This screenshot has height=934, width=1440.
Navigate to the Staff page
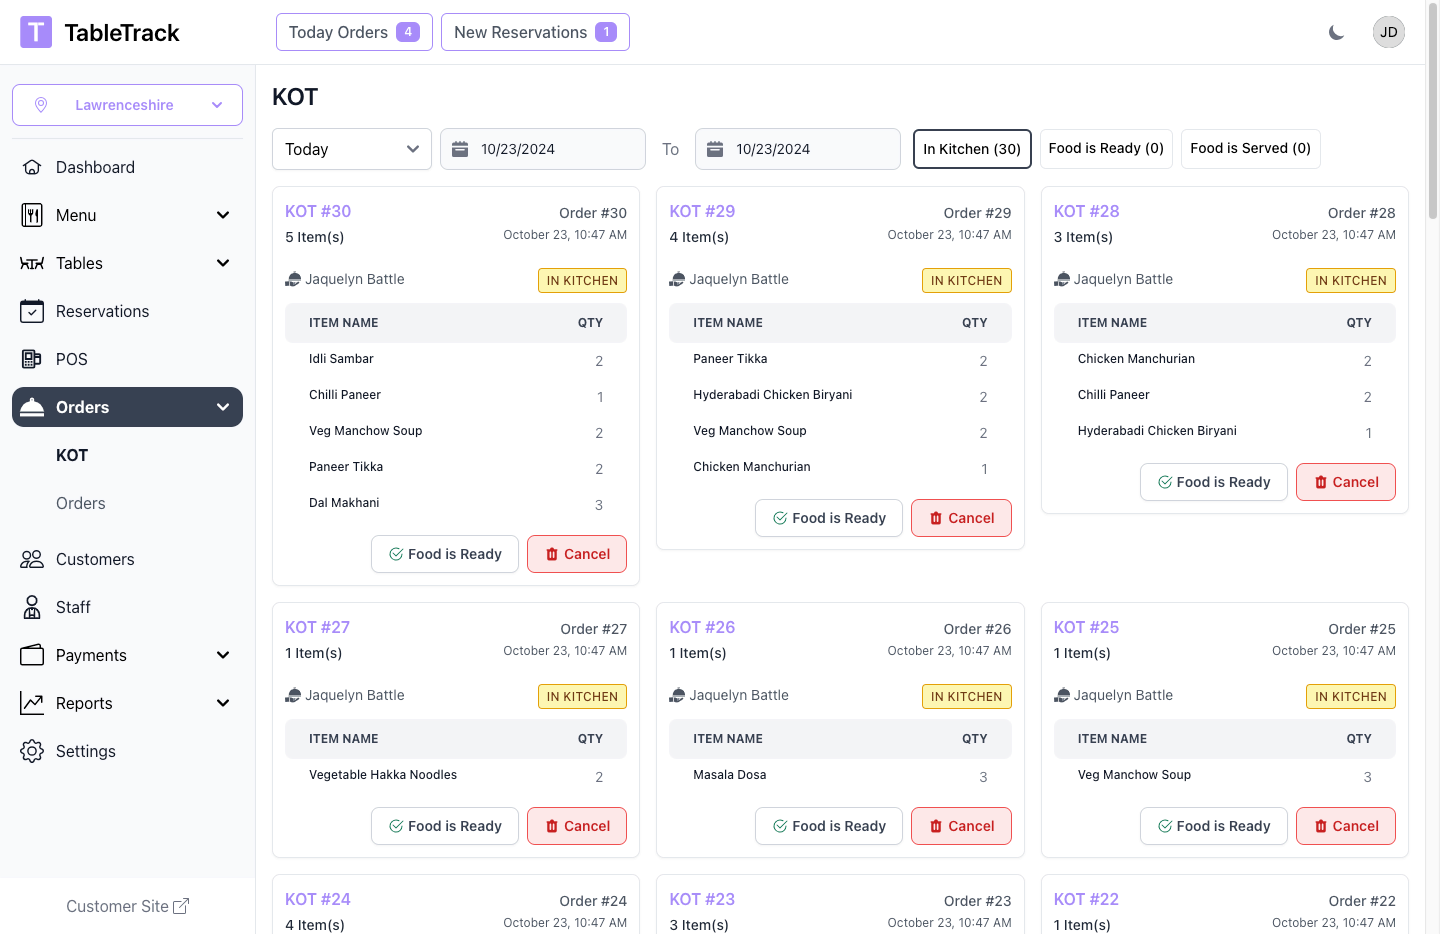pos(73,607)
